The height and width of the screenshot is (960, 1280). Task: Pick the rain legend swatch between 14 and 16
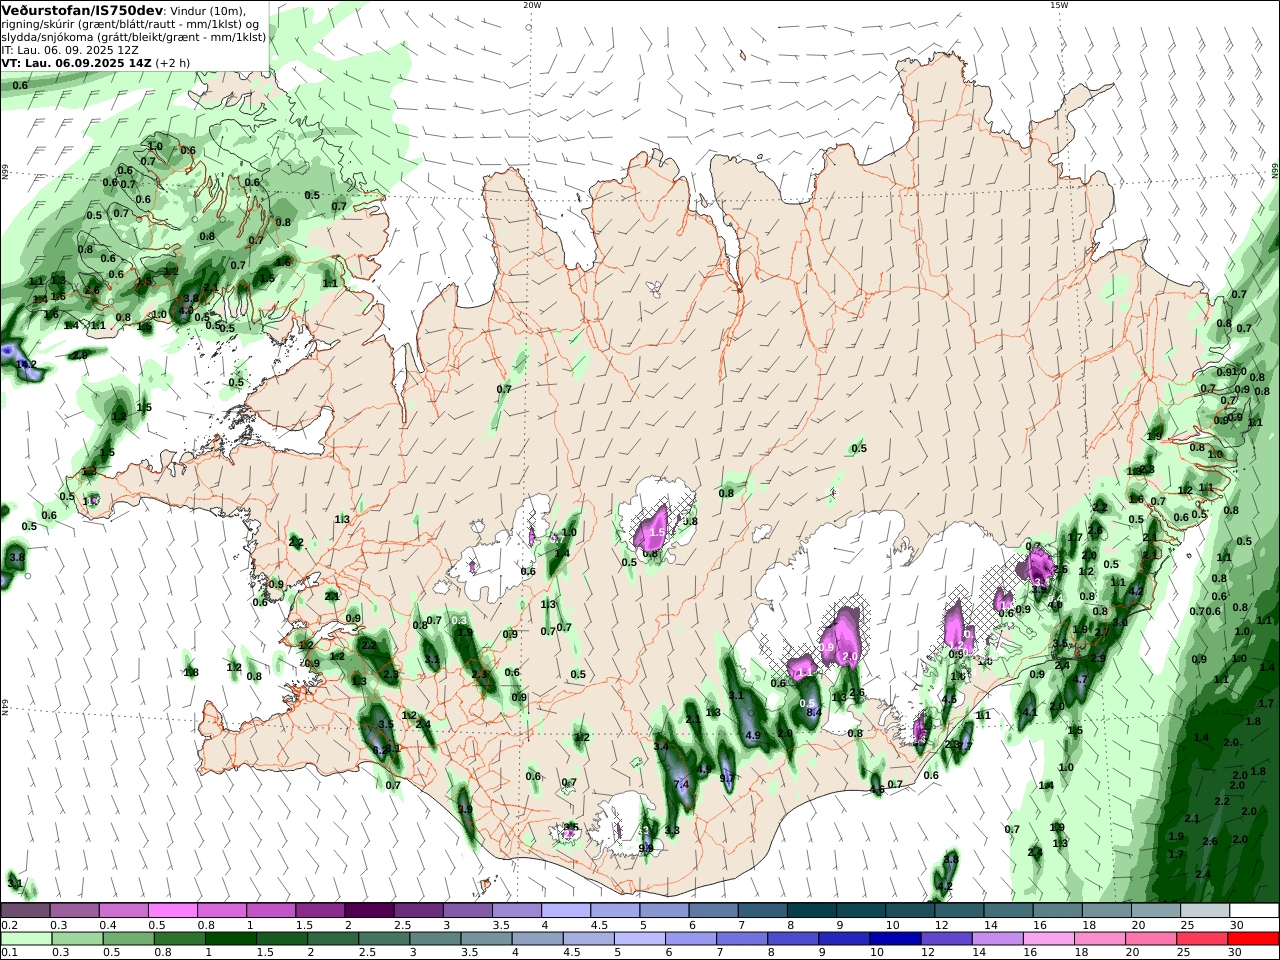999,939
